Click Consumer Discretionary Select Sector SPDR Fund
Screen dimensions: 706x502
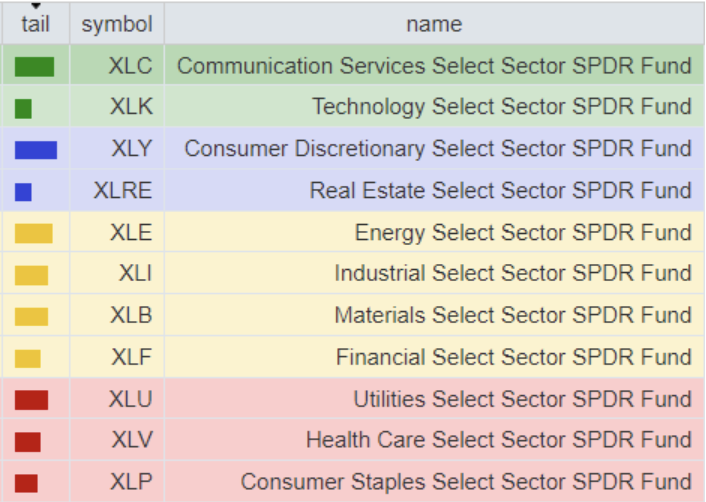point(438,149)
